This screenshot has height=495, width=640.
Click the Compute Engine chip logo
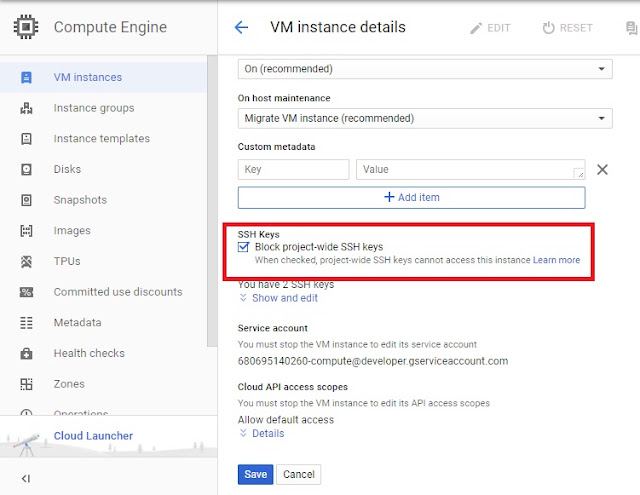tap(26, 27)
